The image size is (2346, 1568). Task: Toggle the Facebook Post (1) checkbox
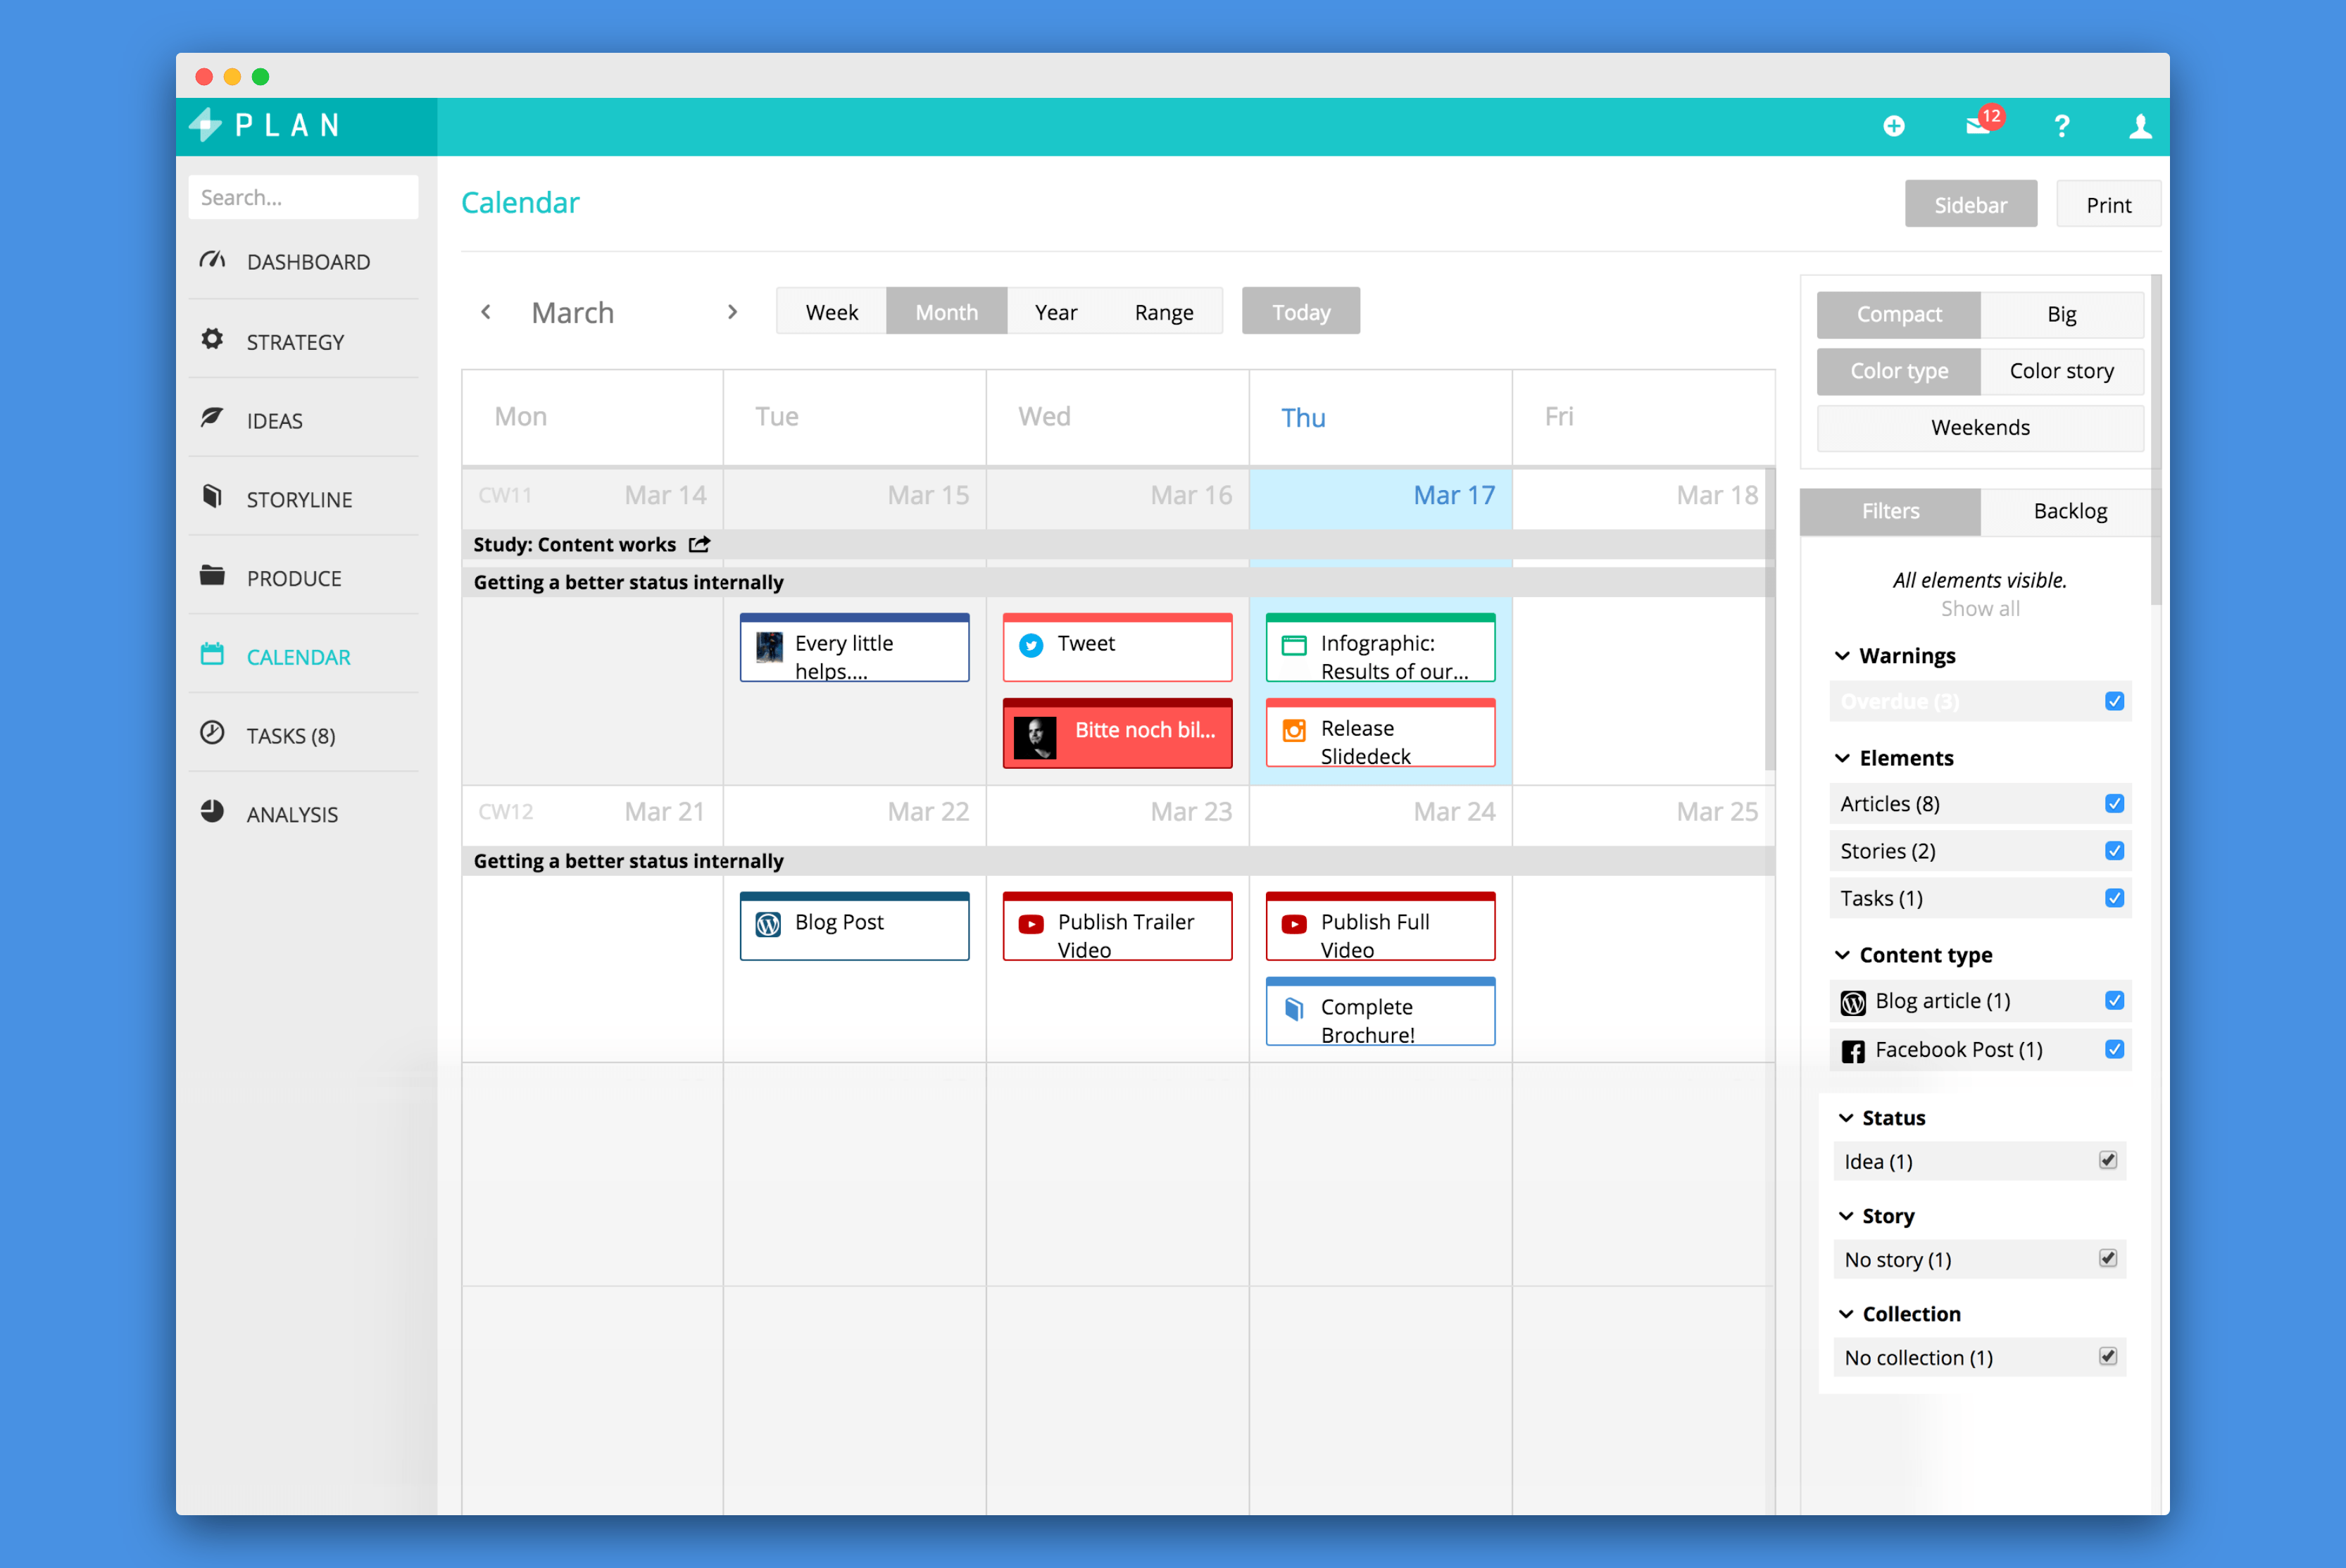tap(2114, 1049)
